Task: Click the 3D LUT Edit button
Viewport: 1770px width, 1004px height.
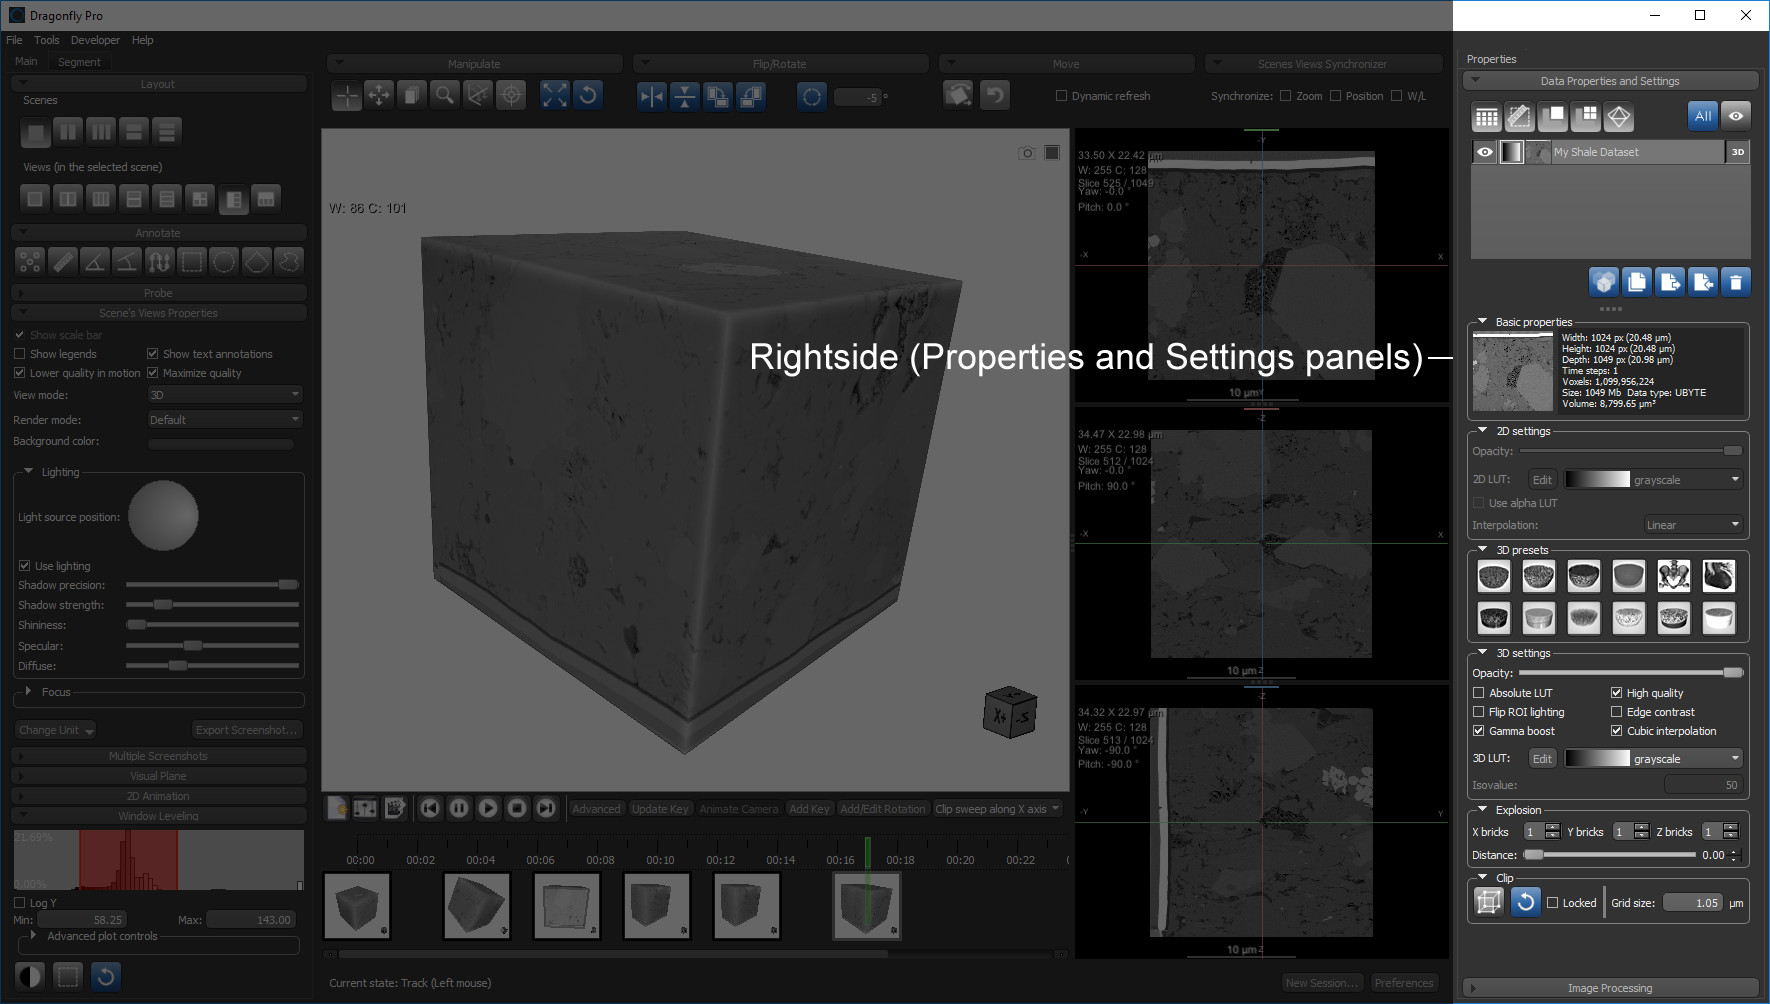Action: click(x=1542, y=759)
